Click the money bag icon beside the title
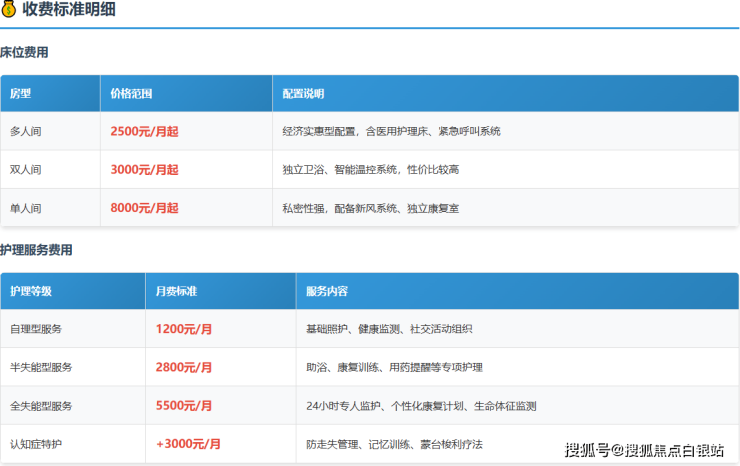The width and height of the screenshot is (740, 466). 9,11
